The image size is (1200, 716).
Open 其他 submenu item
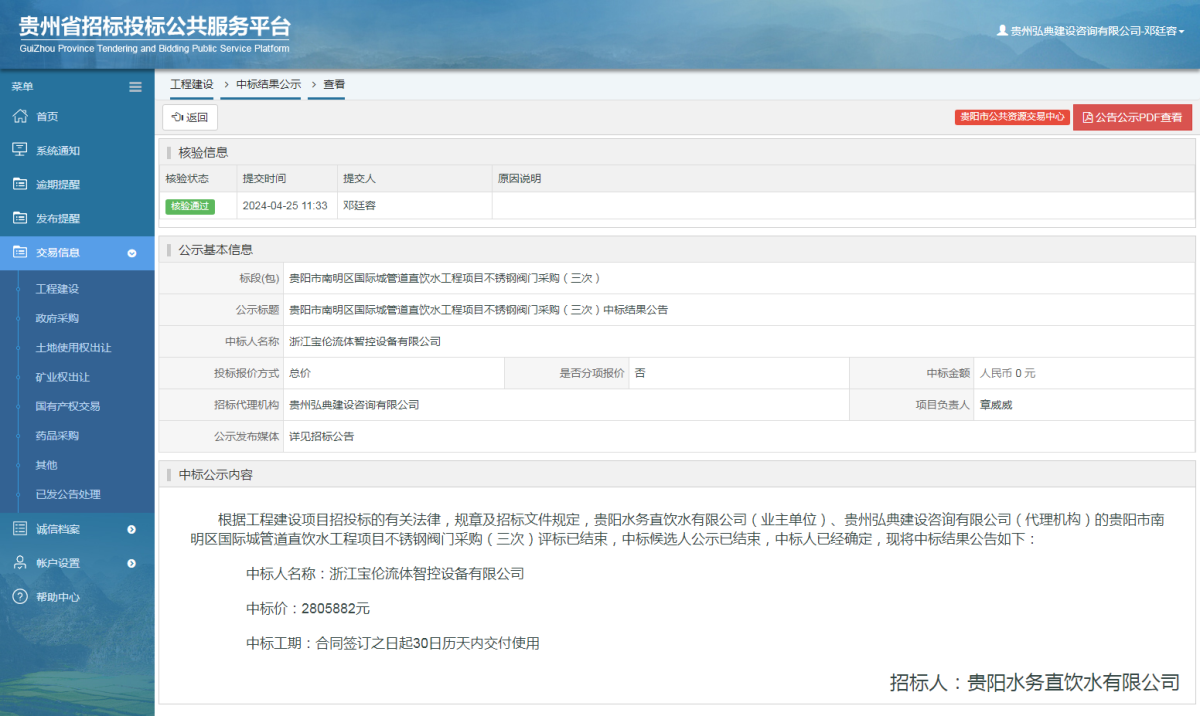pyautogui.click(x=46, y=465)
